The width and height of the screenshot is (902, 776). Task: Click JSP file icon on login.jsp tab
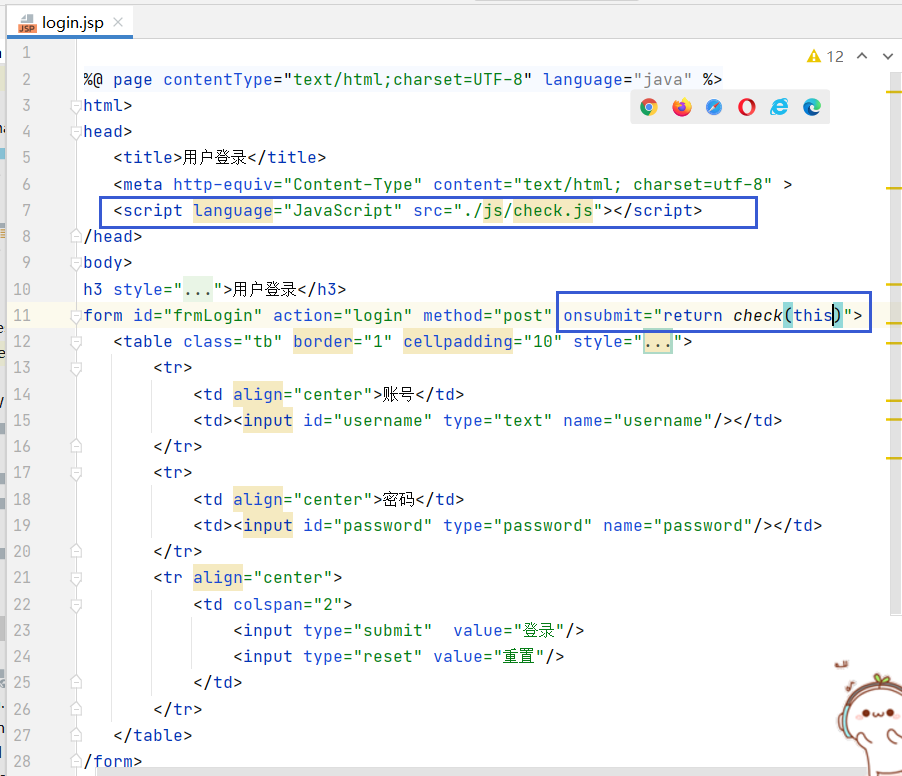pyautogui.click(x=27, y=24)
